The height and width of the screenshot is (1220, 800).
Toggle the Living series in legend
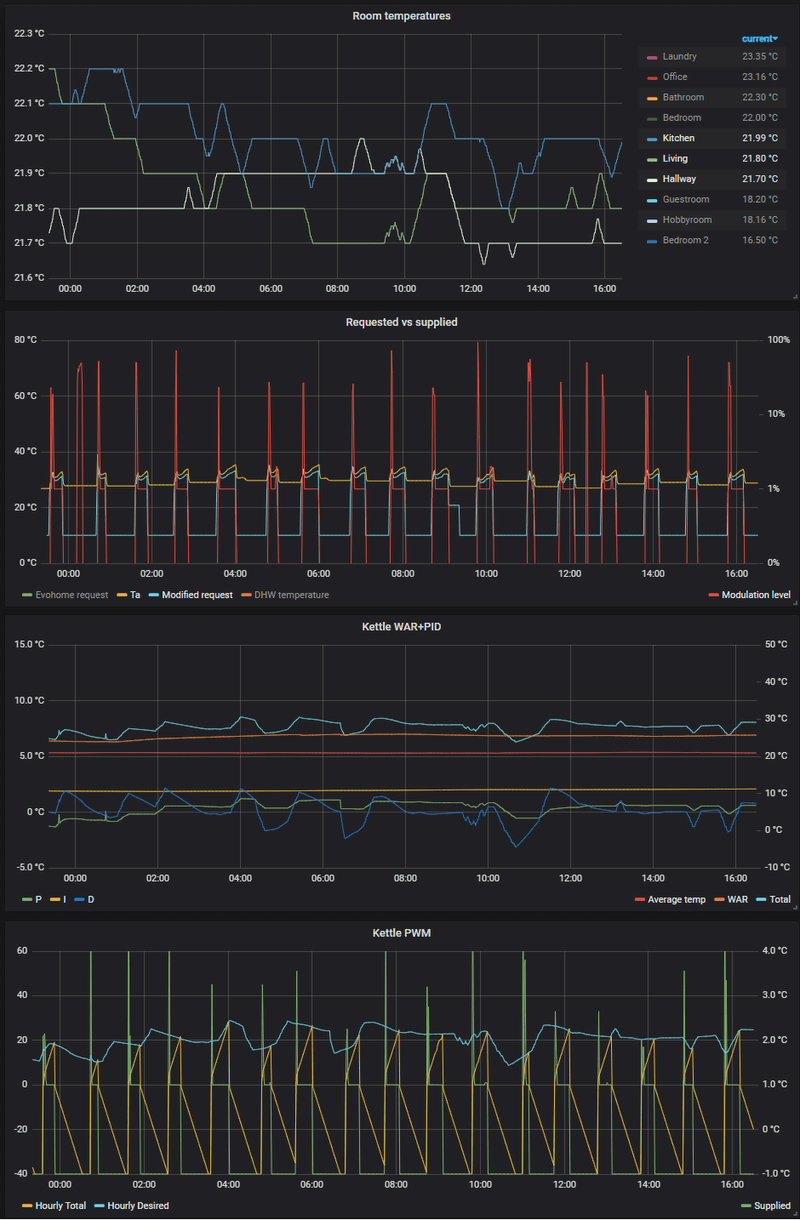pos(675,158)
